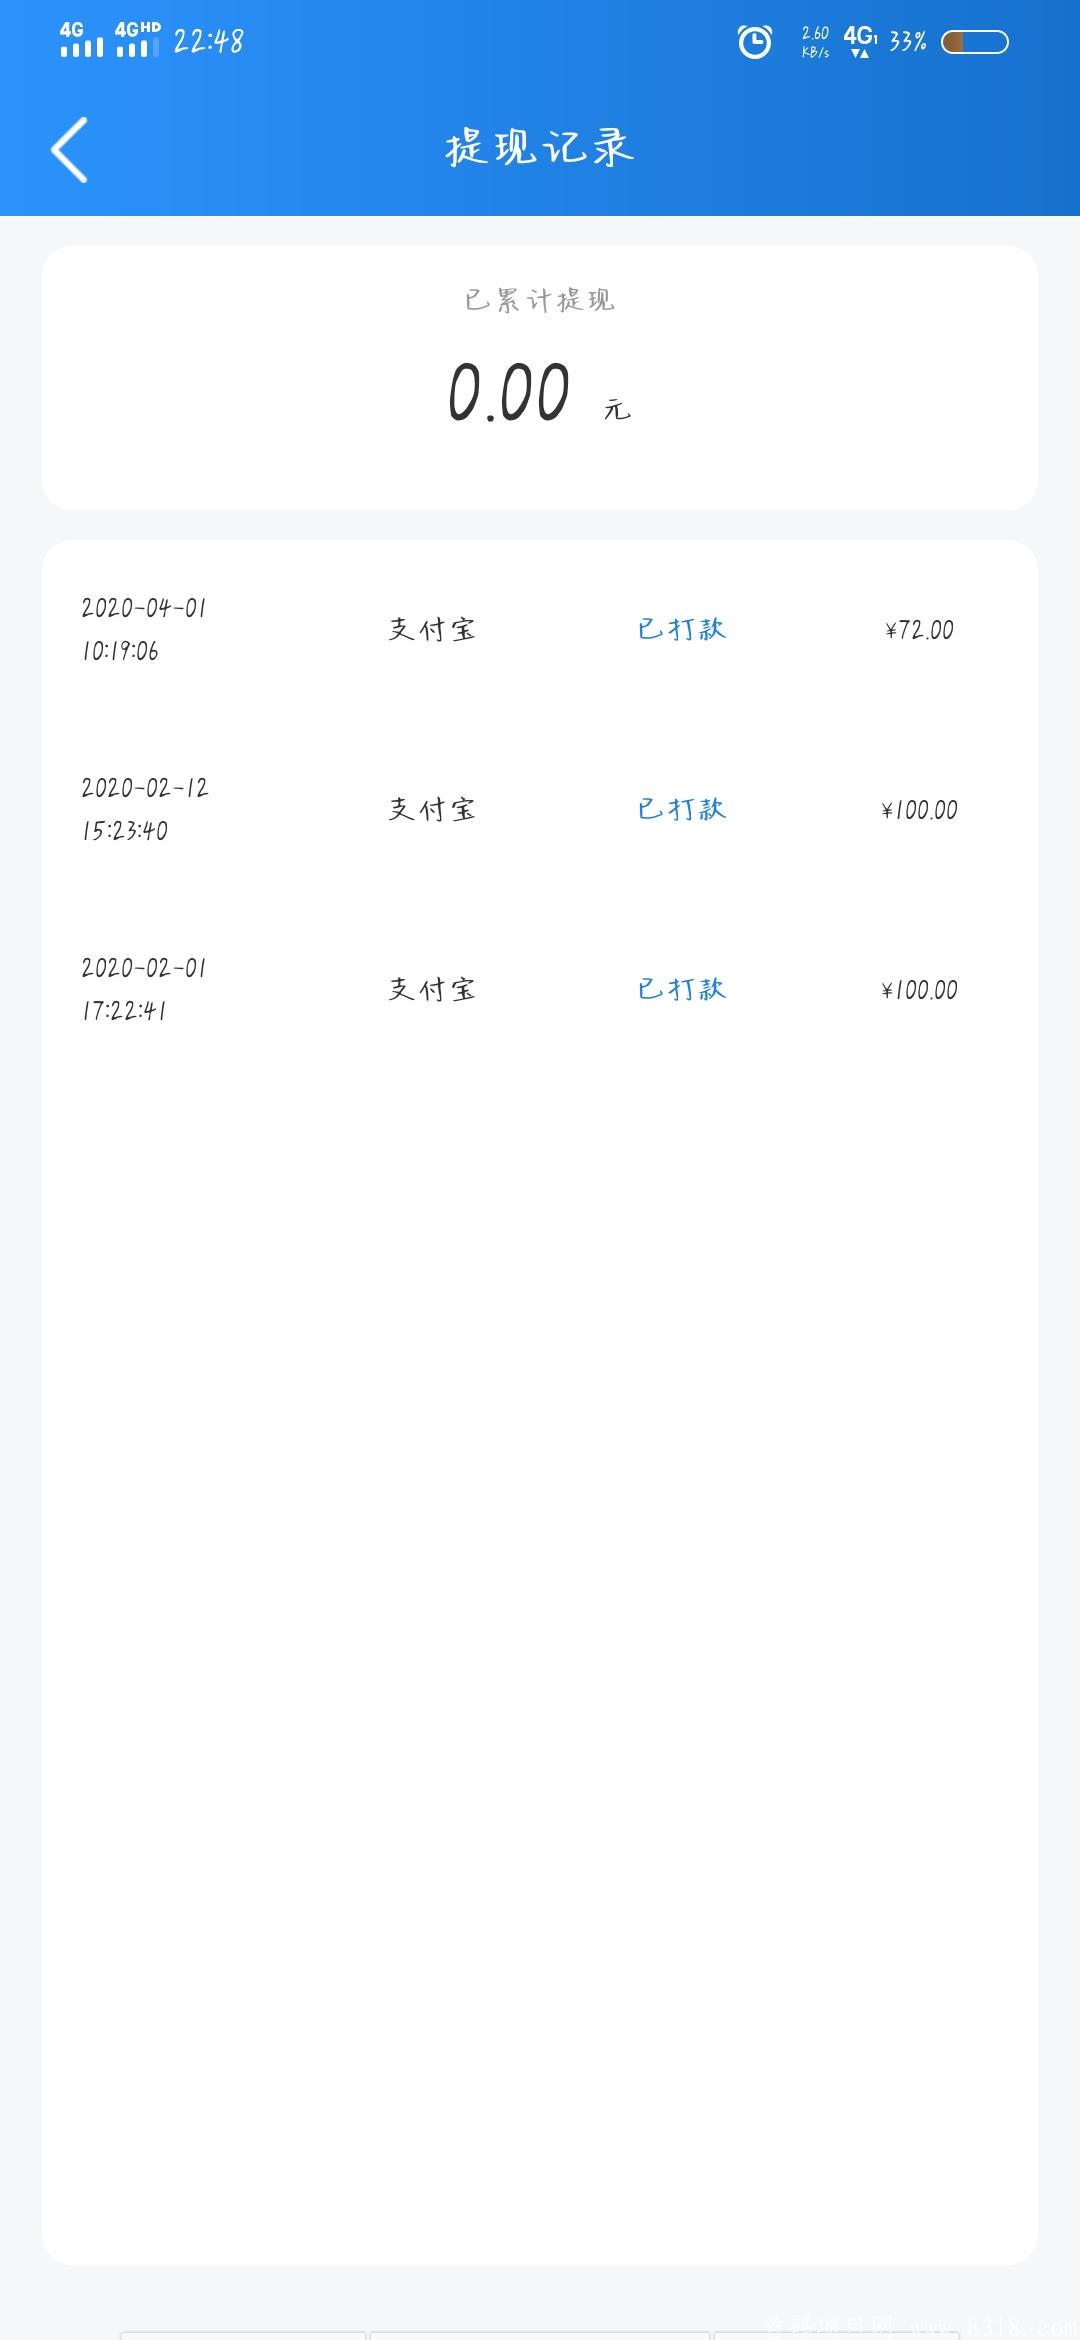Tap 支付宝 in the 2020-04-01 row
1080x2340 pixels.
432,629
